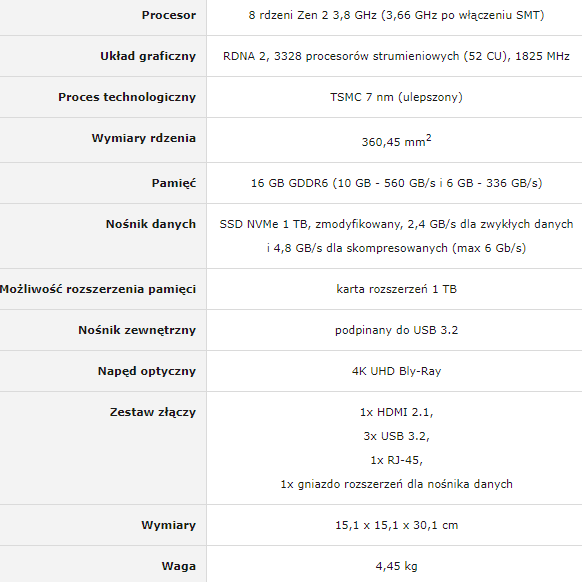Select the Zen 2 processor specification text
This screenshot has width=582, height=582.
(396, 15)
